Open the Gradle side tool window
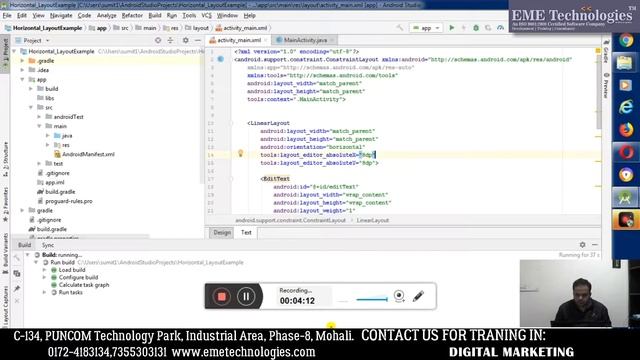Image resolution: width=640 pixels, height=360 pixels. (606, 52)
